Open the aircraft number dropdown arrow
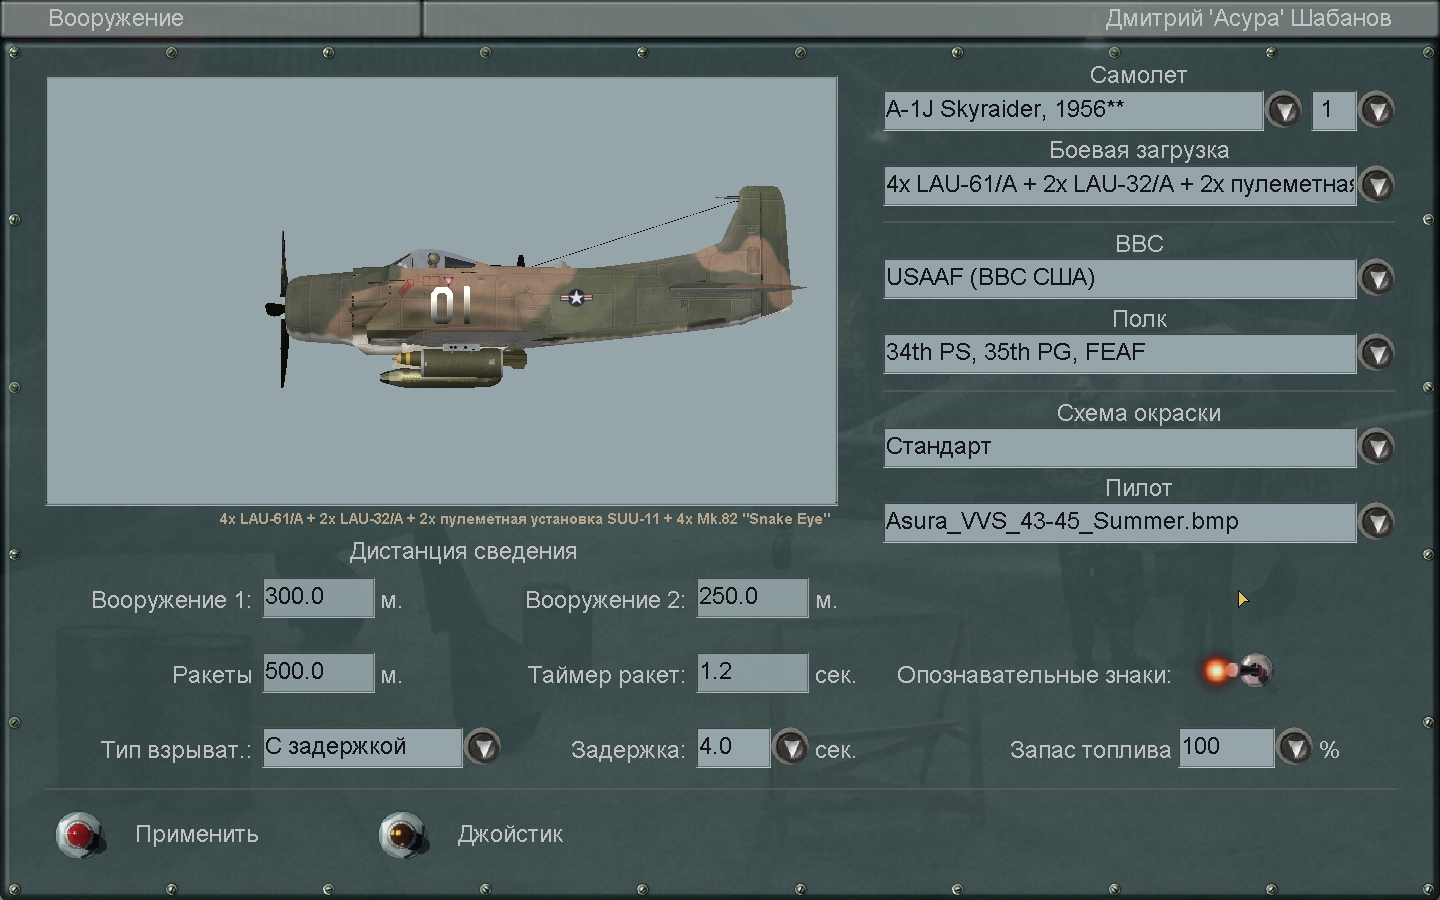Image resolution: width=1440 pixels, height=900 pixels. (x=1377, y=110)
